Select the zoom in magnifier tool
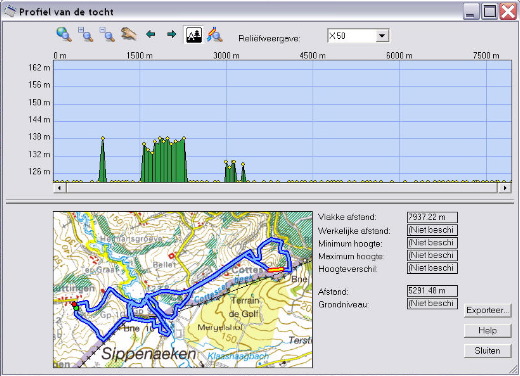 click(86, 34)
